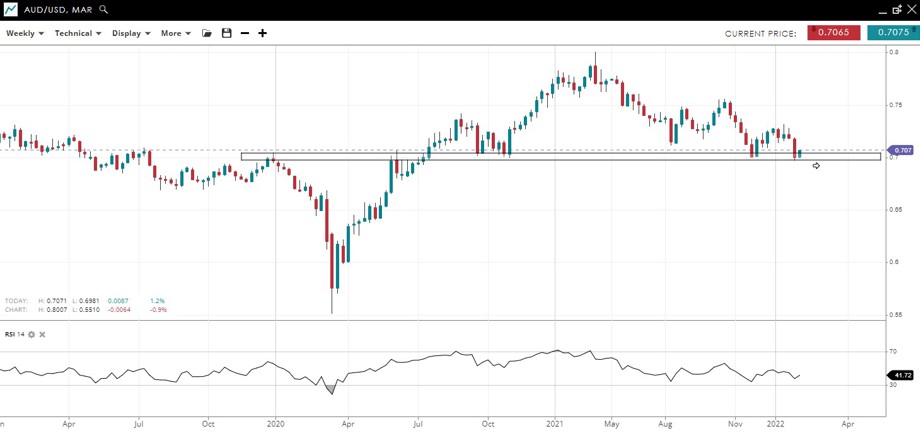The height and width of the screenshot is (436, 920).
Task: Save the chart using the floppy disk icon
Action: (227, 33)
